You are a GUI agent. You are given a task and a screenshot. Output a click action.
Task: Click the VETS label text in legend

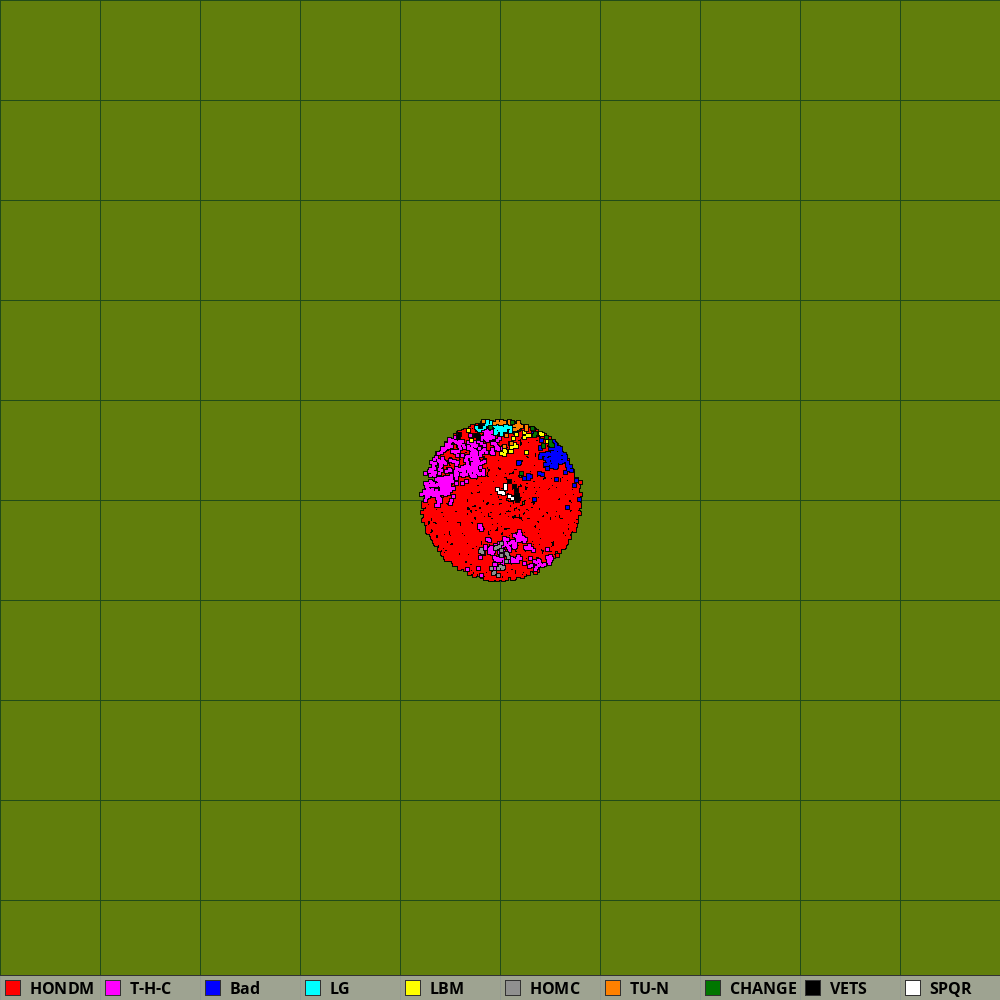848,988
